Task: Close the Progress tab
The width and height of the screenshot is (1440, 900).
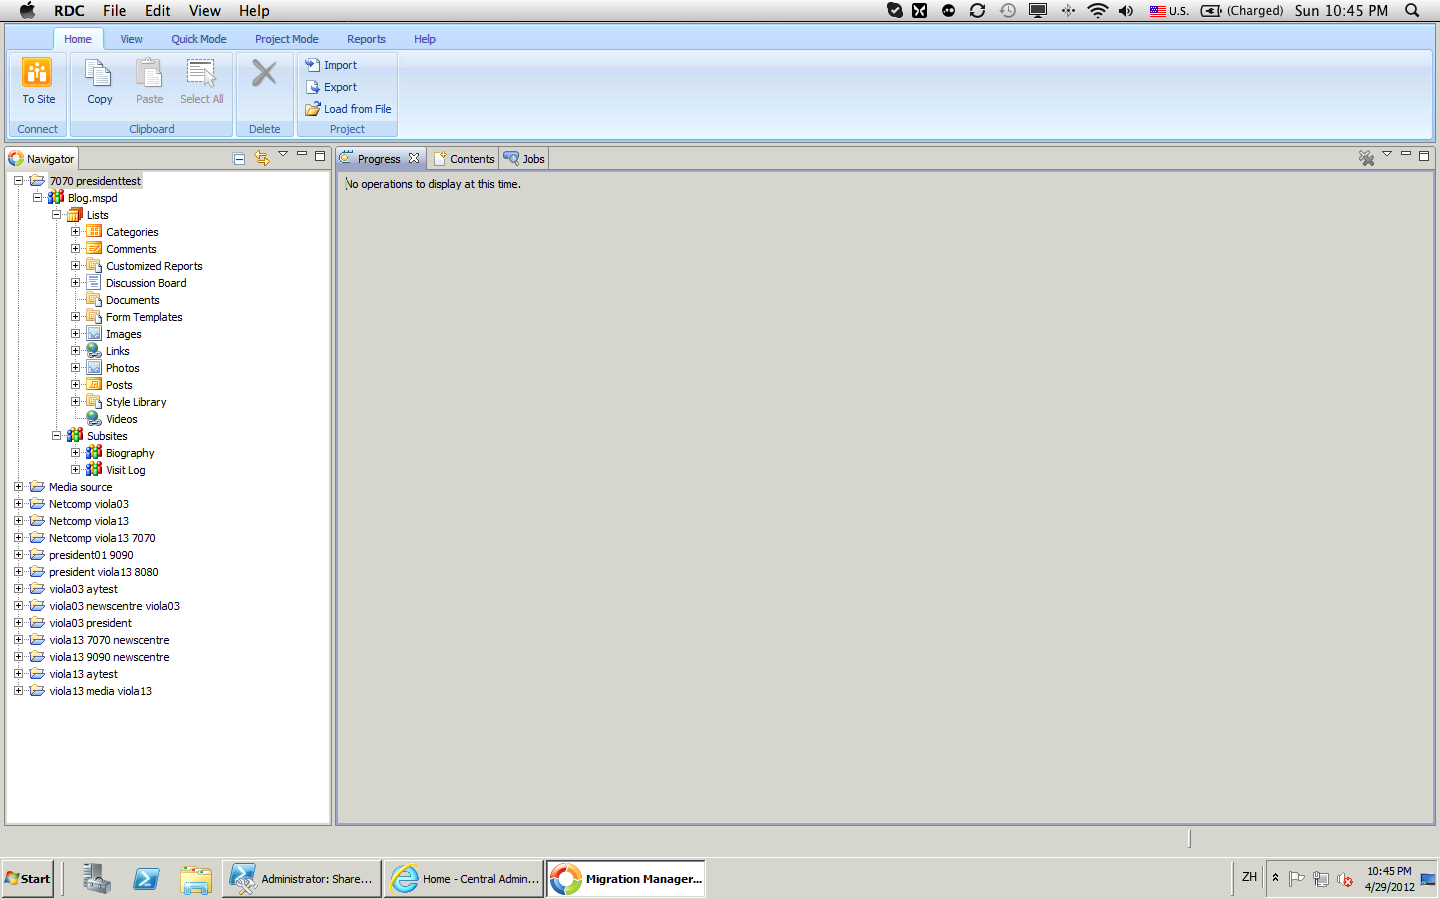Action: point(414,159)
